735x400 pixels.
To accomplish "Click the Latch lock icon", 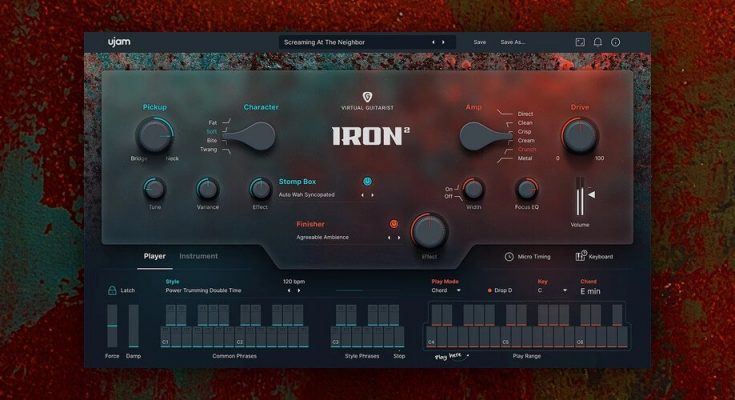I will (112, 290).
